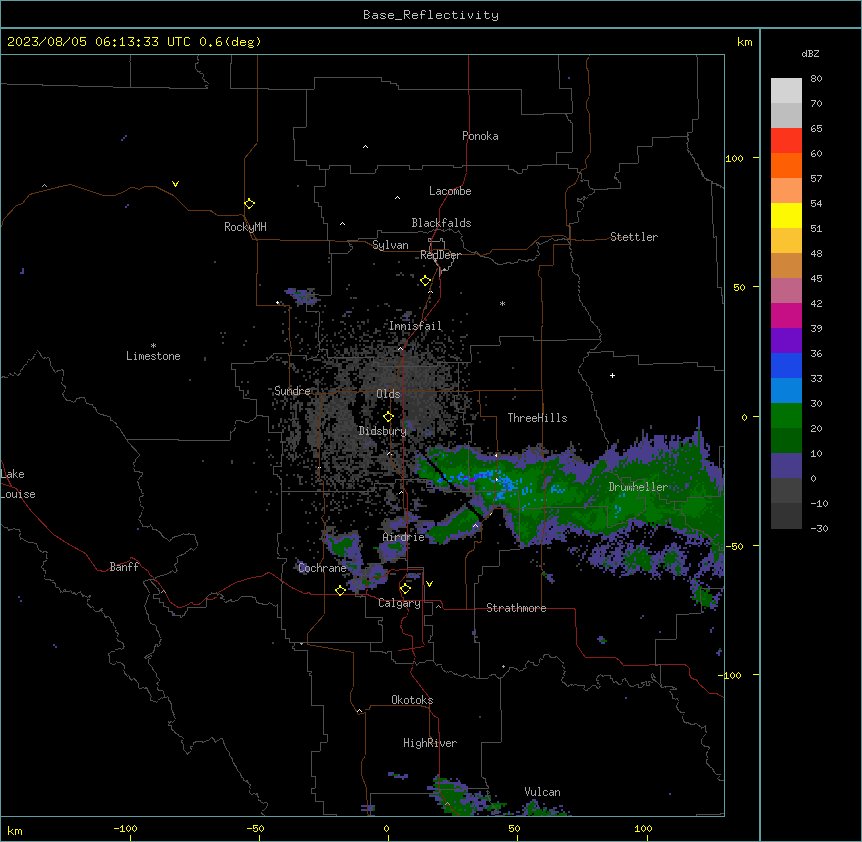Click the yellow diamond marker above RockyMH

tap(250, 203)
